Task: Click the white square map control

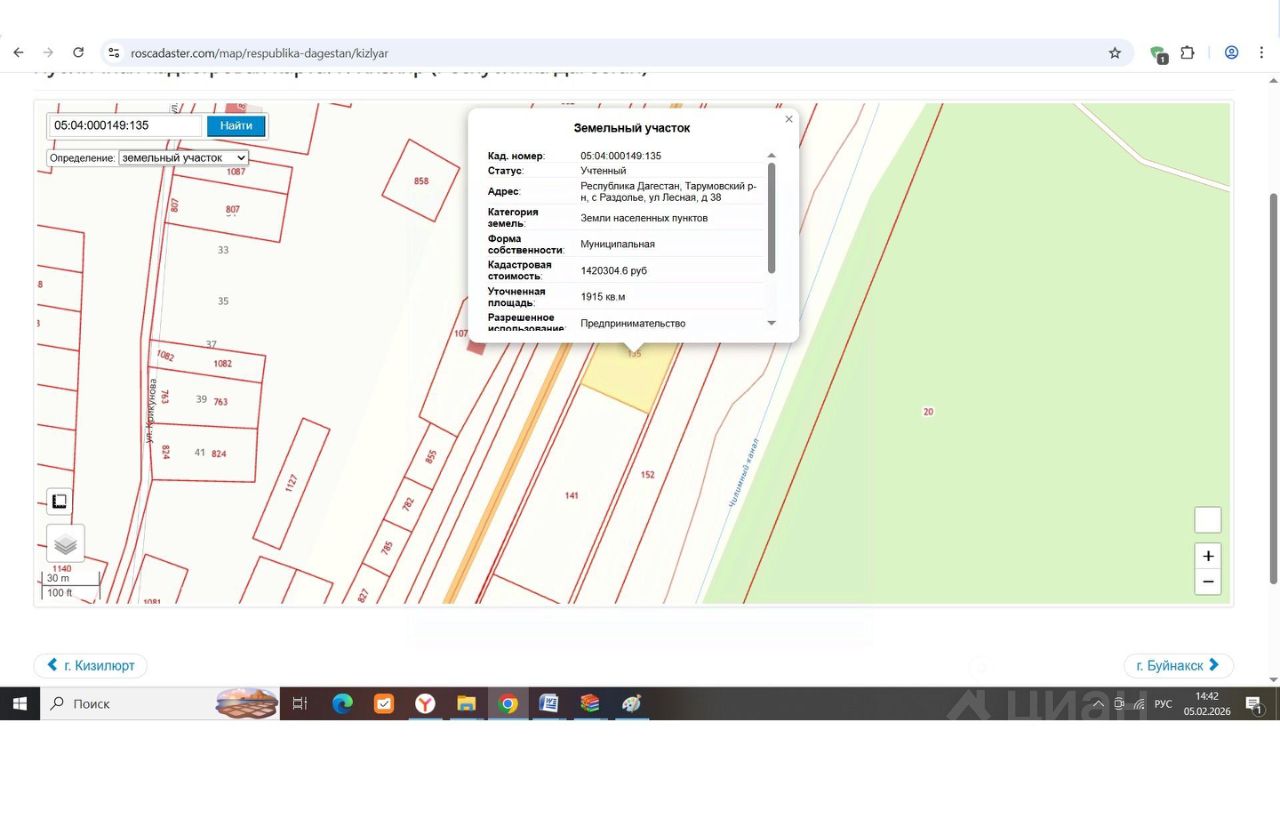Action: [1208, 520]
